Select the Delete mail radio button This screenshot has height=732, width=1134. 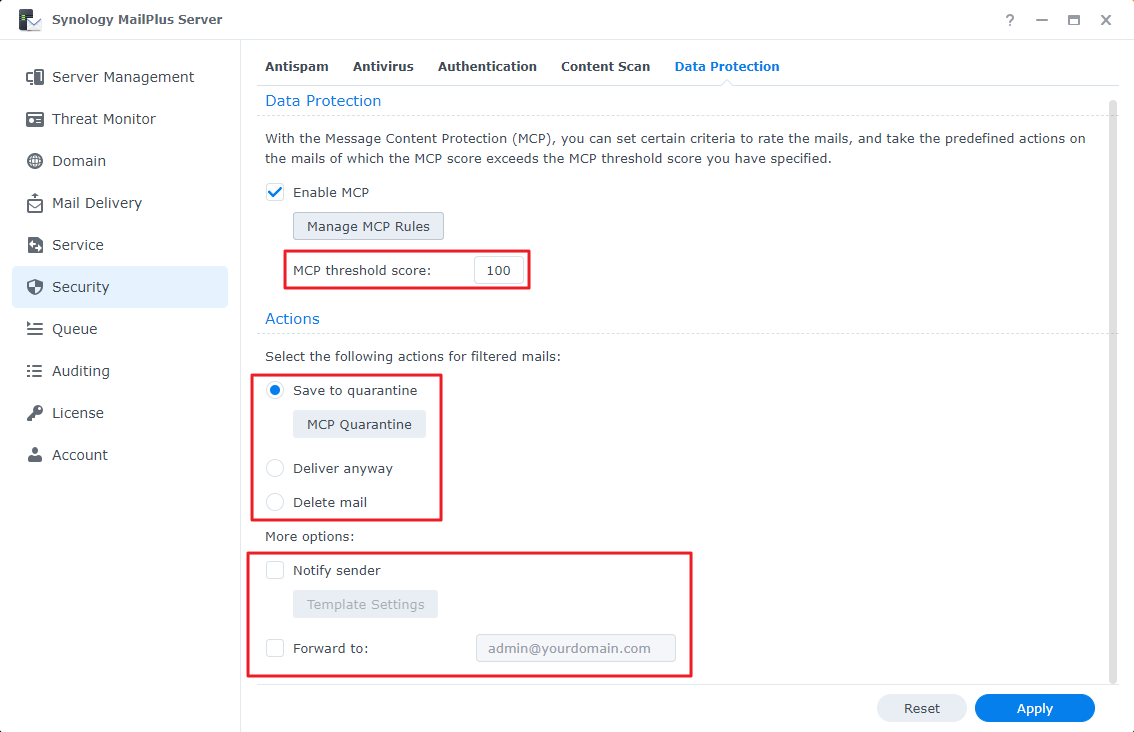pyautogui.click(x=275, y=502)
